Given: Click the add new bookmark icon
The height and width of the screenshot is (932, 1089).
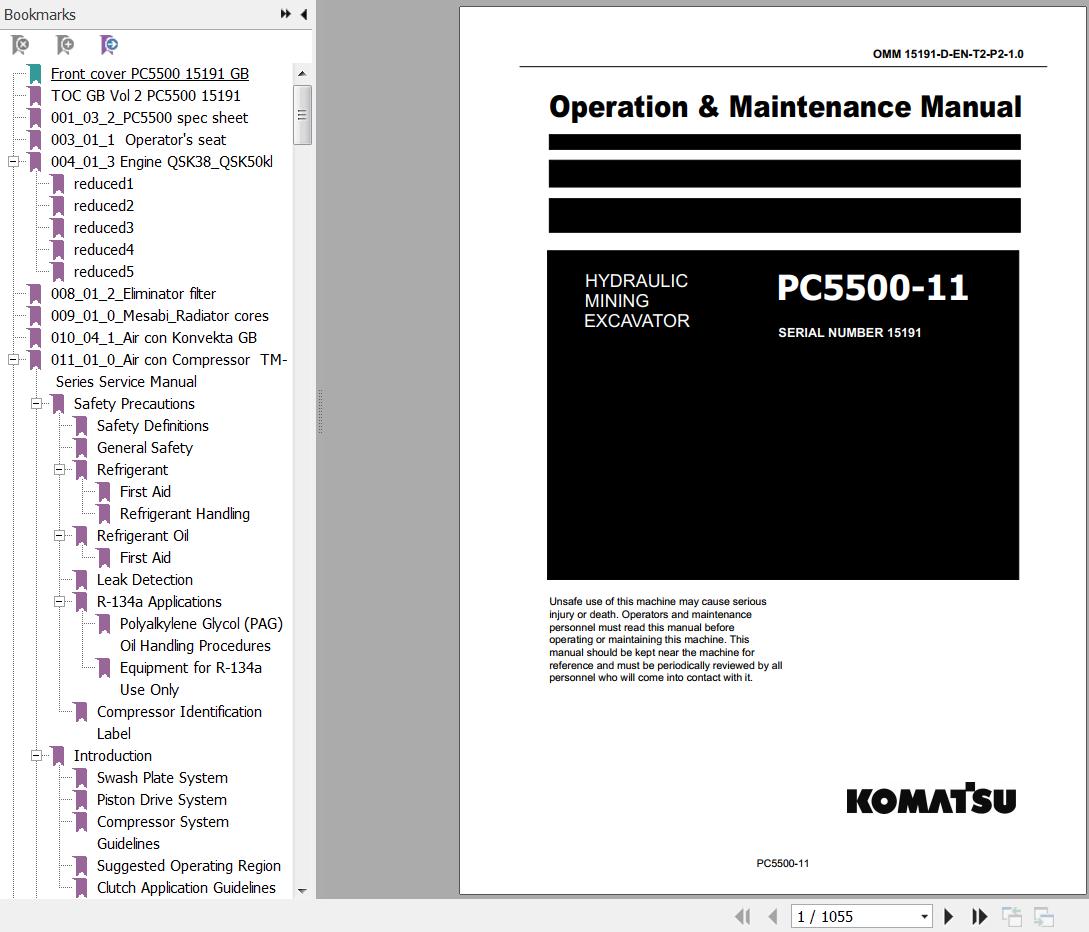Looking at the screenshot, I should (x=65, y=45).
